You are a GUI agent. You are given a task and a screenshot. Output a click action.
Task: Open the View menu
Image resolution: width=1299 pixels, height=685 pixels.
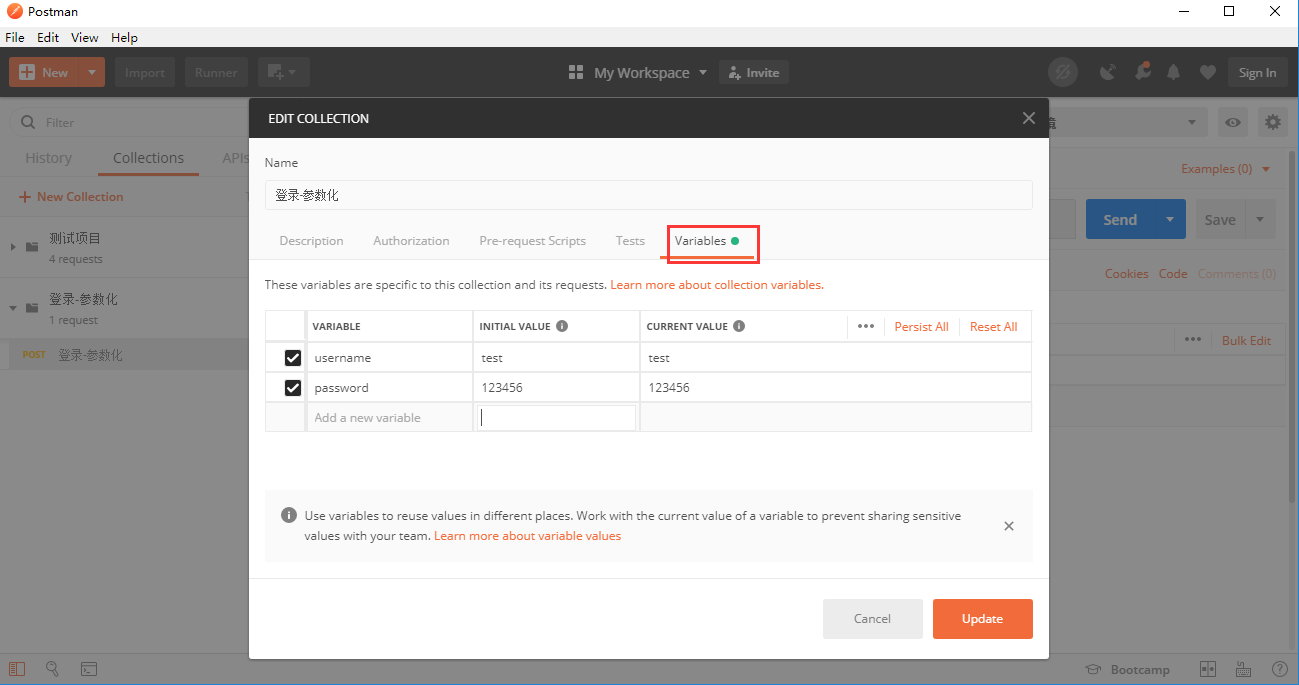click(84, 37)
